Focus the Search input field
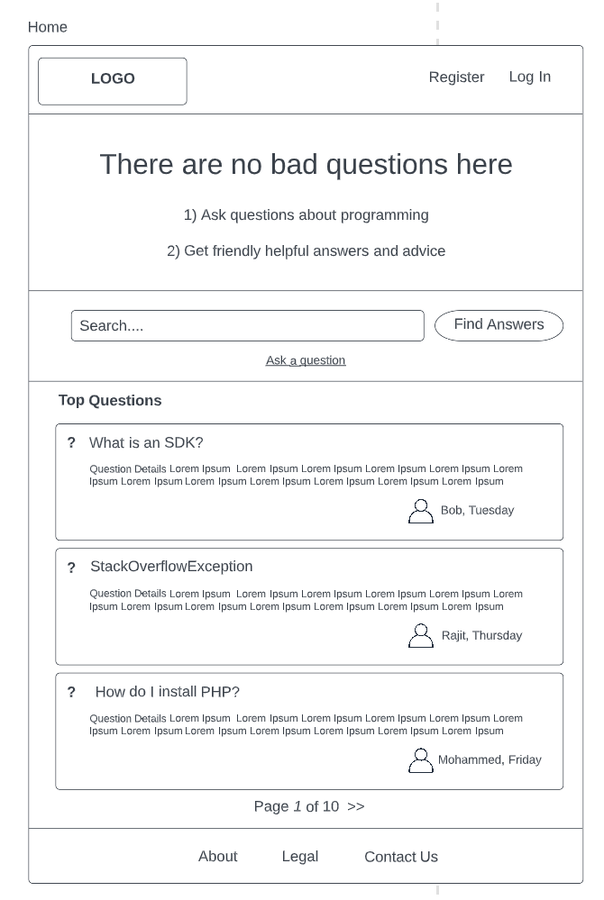Viewport: 604px width, 900px height. tap(247, 326)
